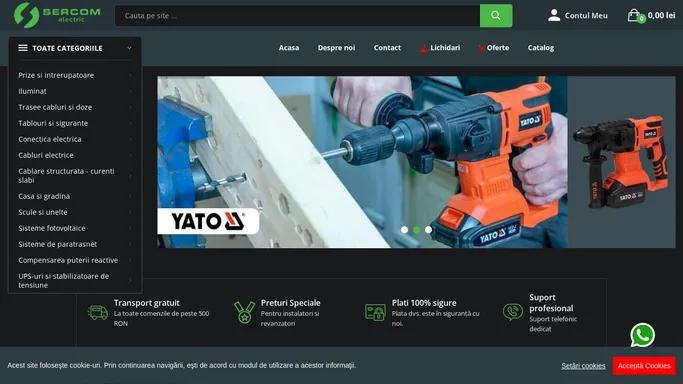Click the YATO drill banner image
This screenshot has height=384, width=683.
pyautogui.click(x=362, y=162)
